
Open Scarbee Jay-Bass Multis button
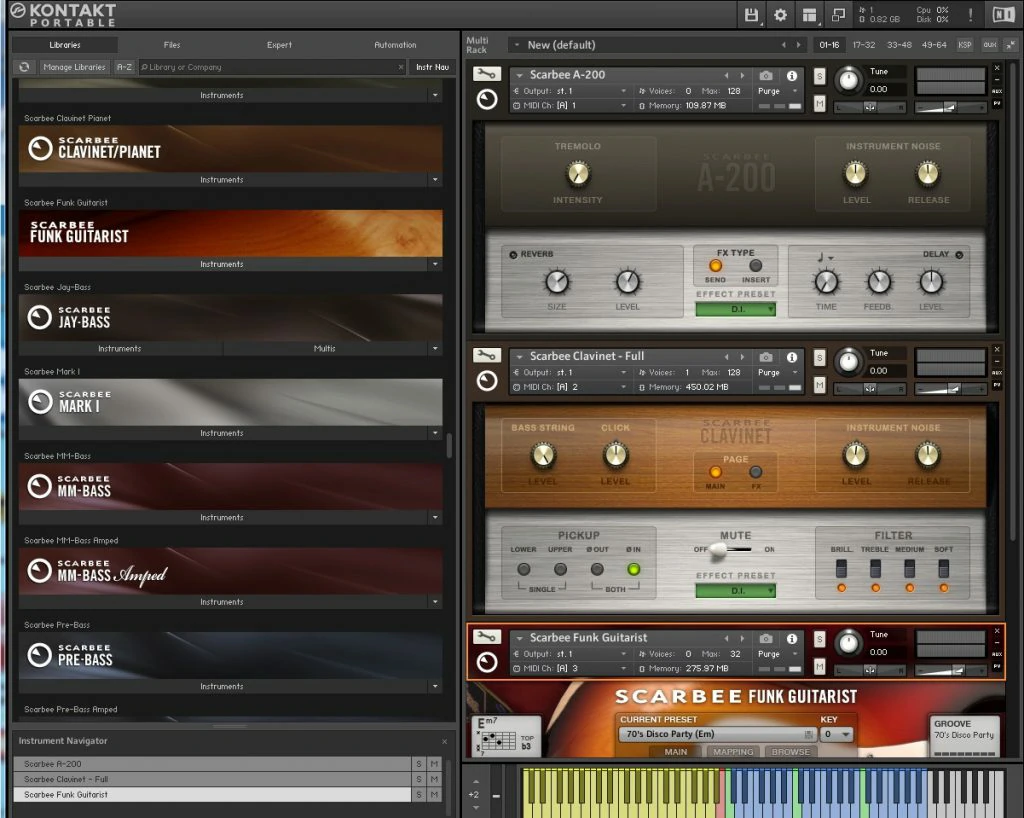[x=325, y=349]
